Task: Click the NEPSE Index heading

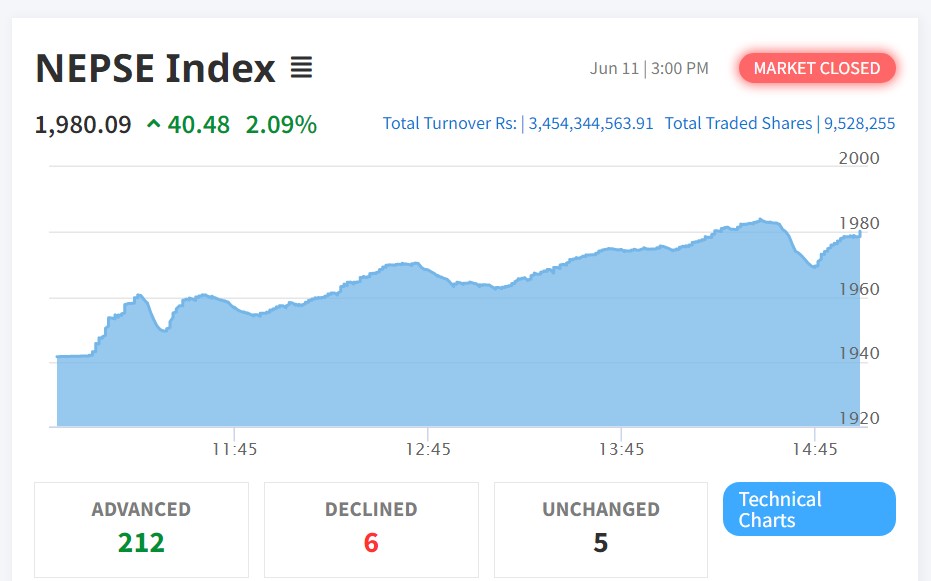Action: coord(155,68)
